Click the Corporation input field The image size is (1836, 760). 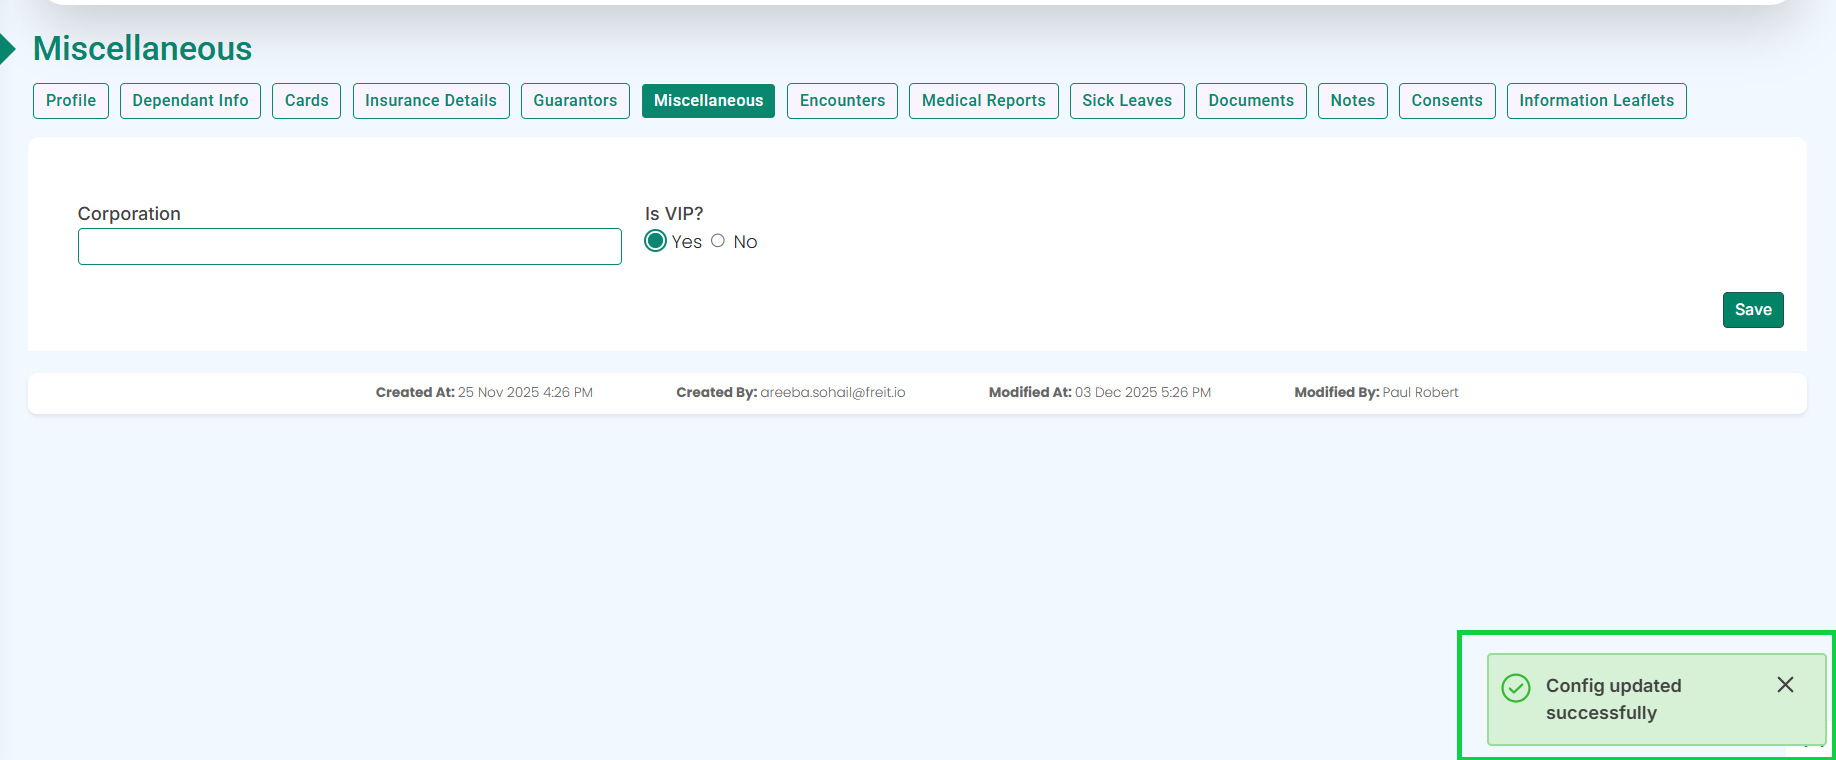pyautogui.click(x=349, y=247)
